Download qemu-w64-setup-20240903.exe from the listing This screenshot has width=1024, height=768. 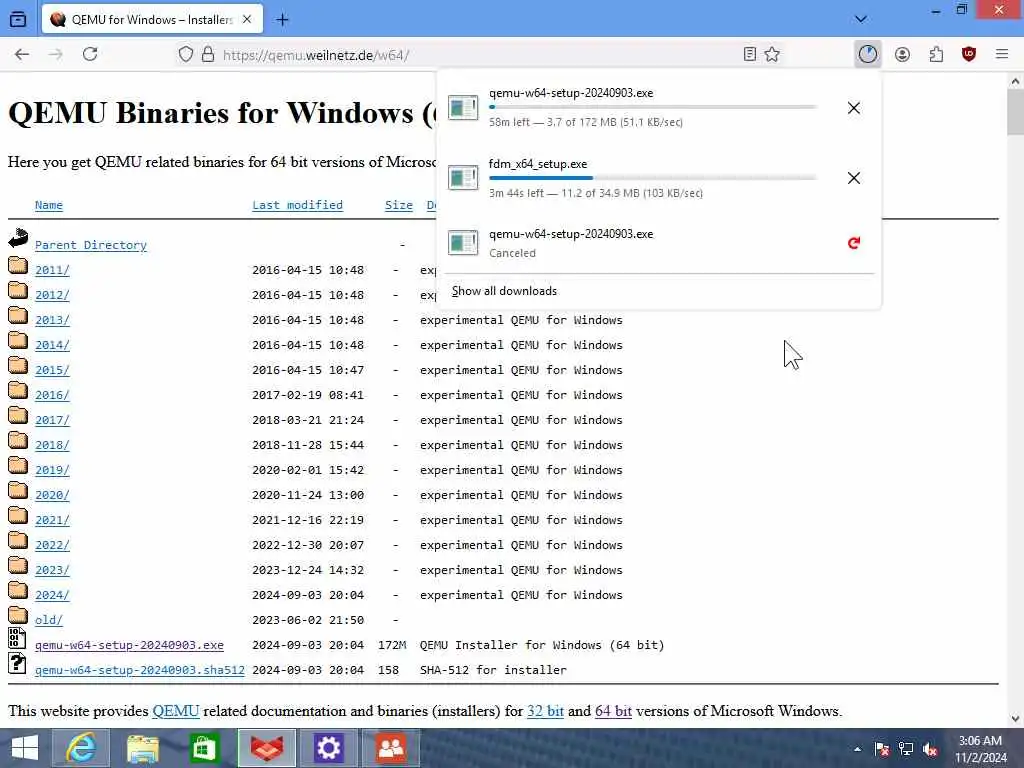point(129,645)
